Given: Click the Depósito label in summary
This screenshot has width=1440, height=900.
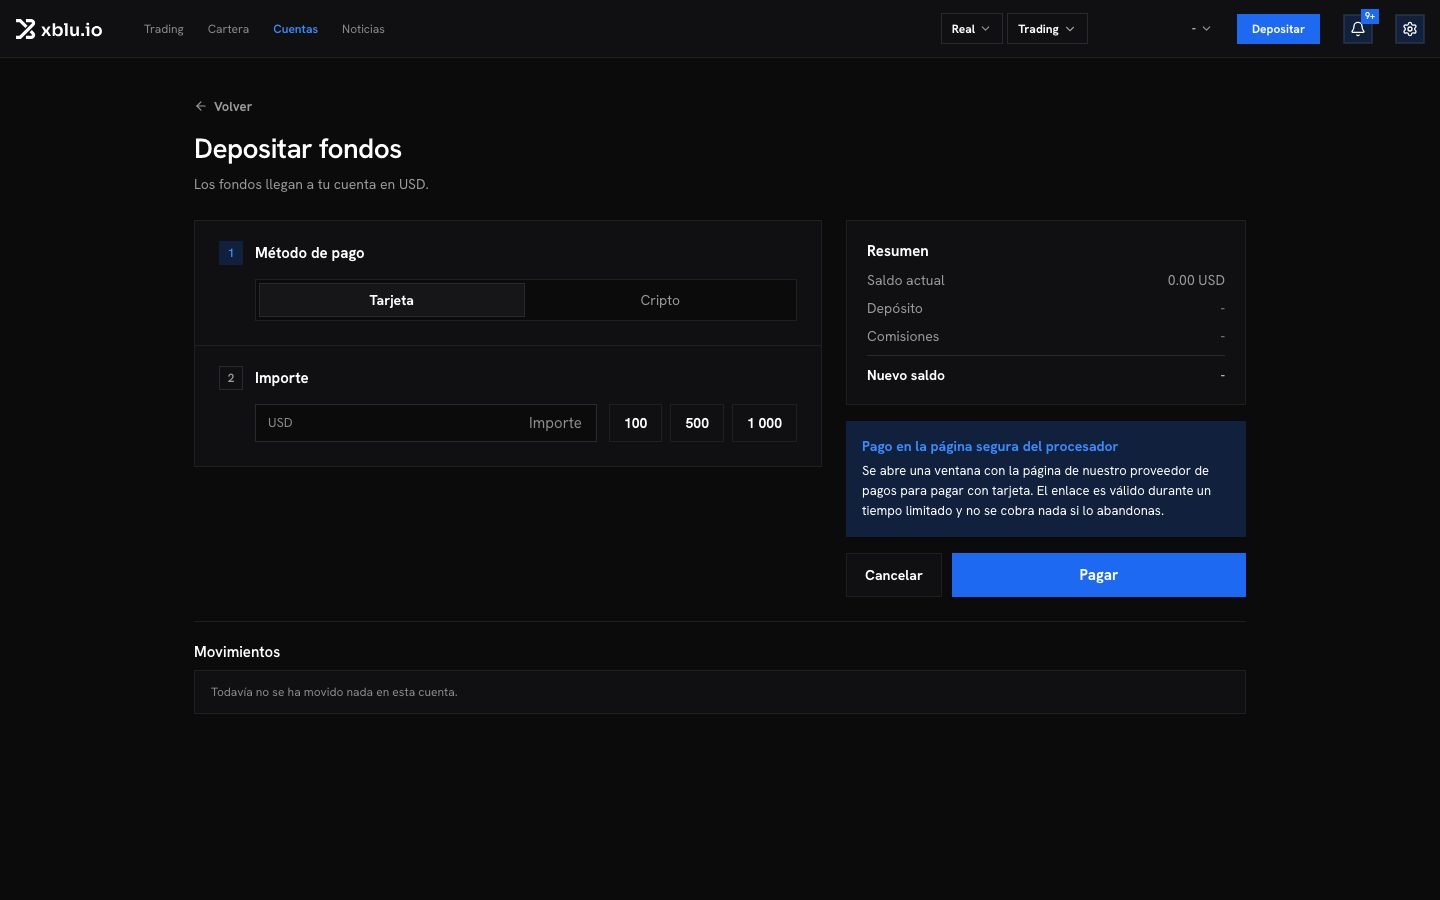Looking at the screenshot, I should (x=895, y=308).
